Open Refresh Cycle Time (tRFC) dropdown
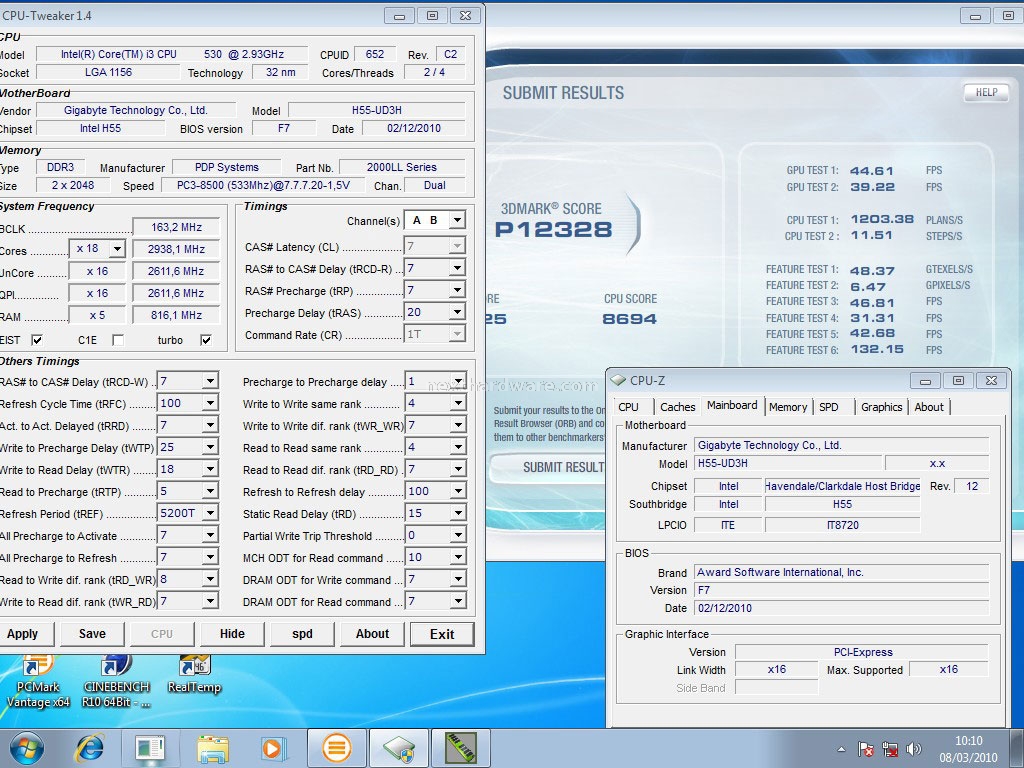The height and width of the screenshot is (768, 1024). click(210, 404)
